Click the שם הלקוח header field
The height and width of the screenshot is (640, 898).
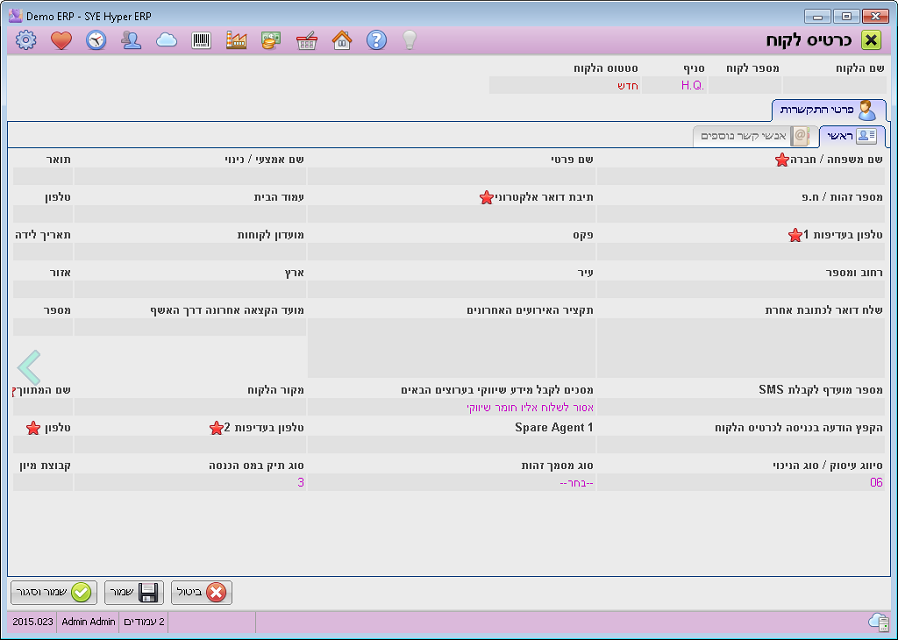[834, 85]
